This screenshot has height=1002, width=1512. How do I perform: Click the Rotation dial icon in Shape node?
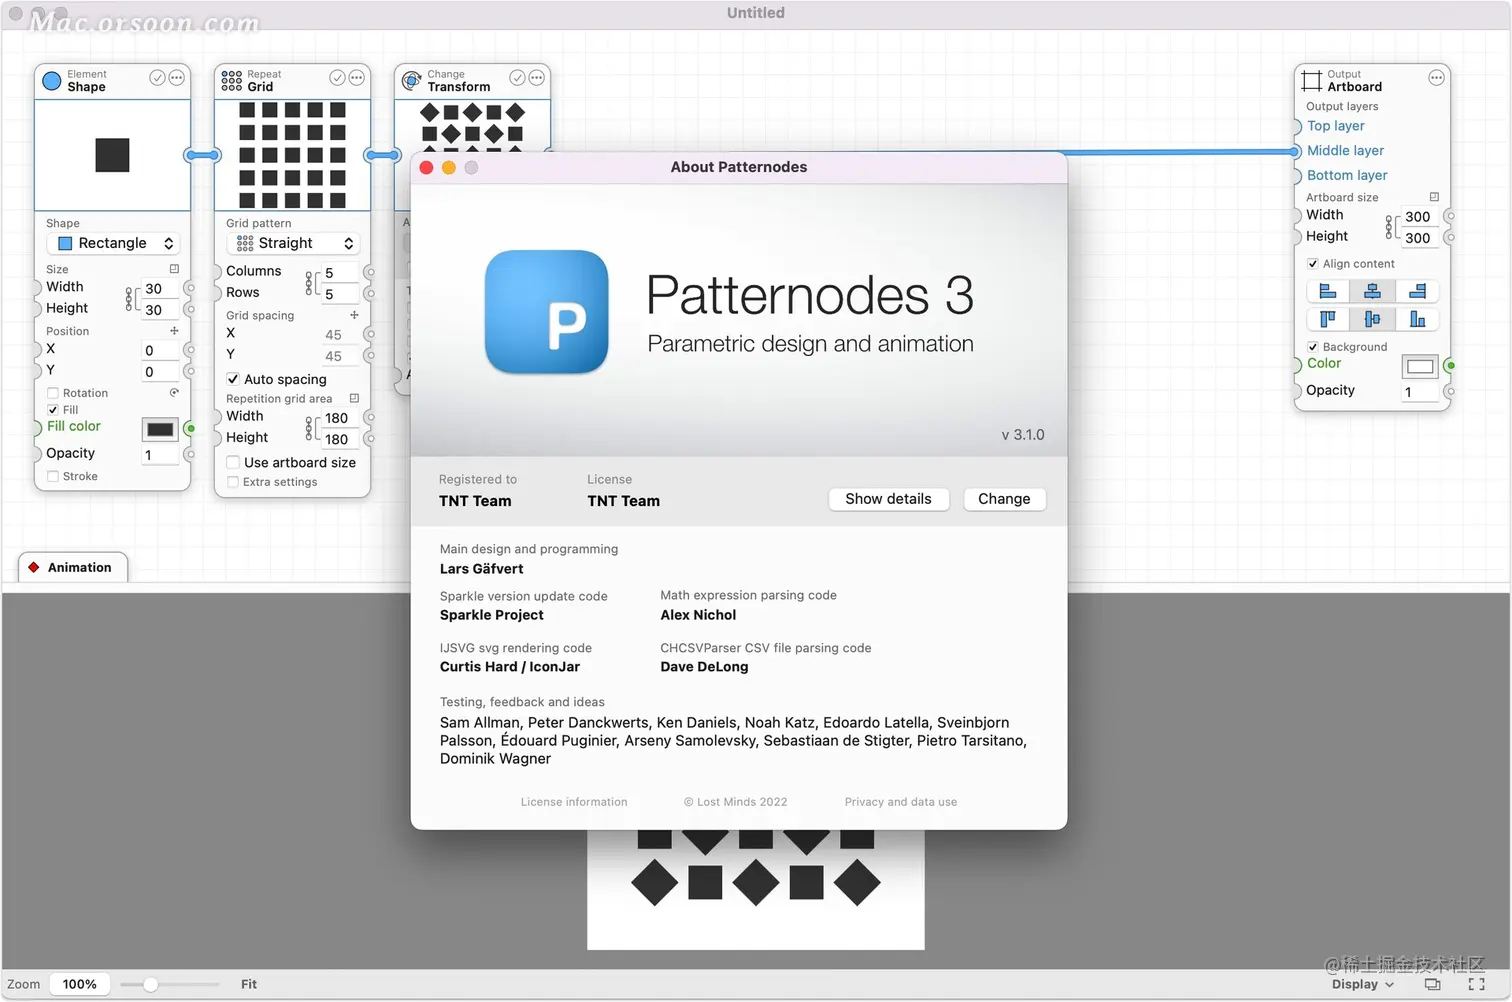click(x=174, y=393)
